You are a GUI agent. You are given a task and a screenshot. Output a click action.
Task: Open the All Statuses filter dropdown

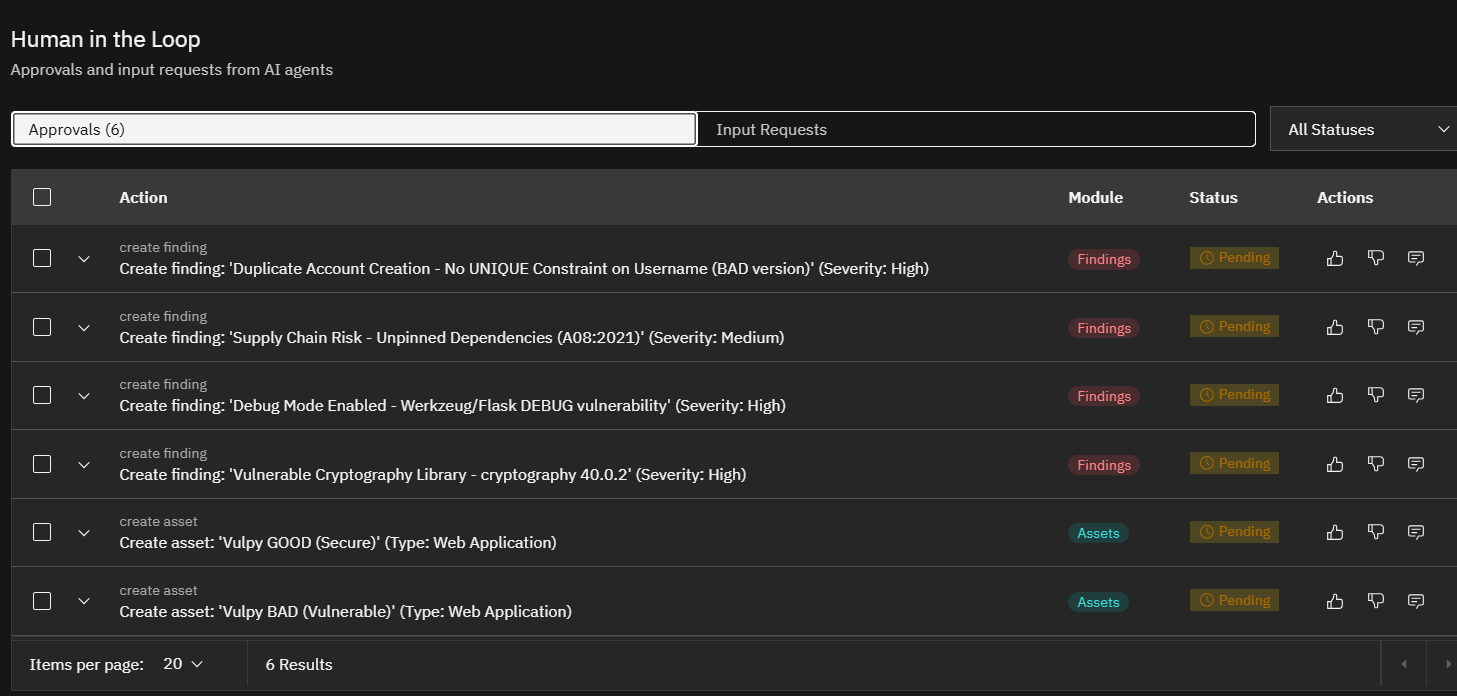coord(1363,129)
